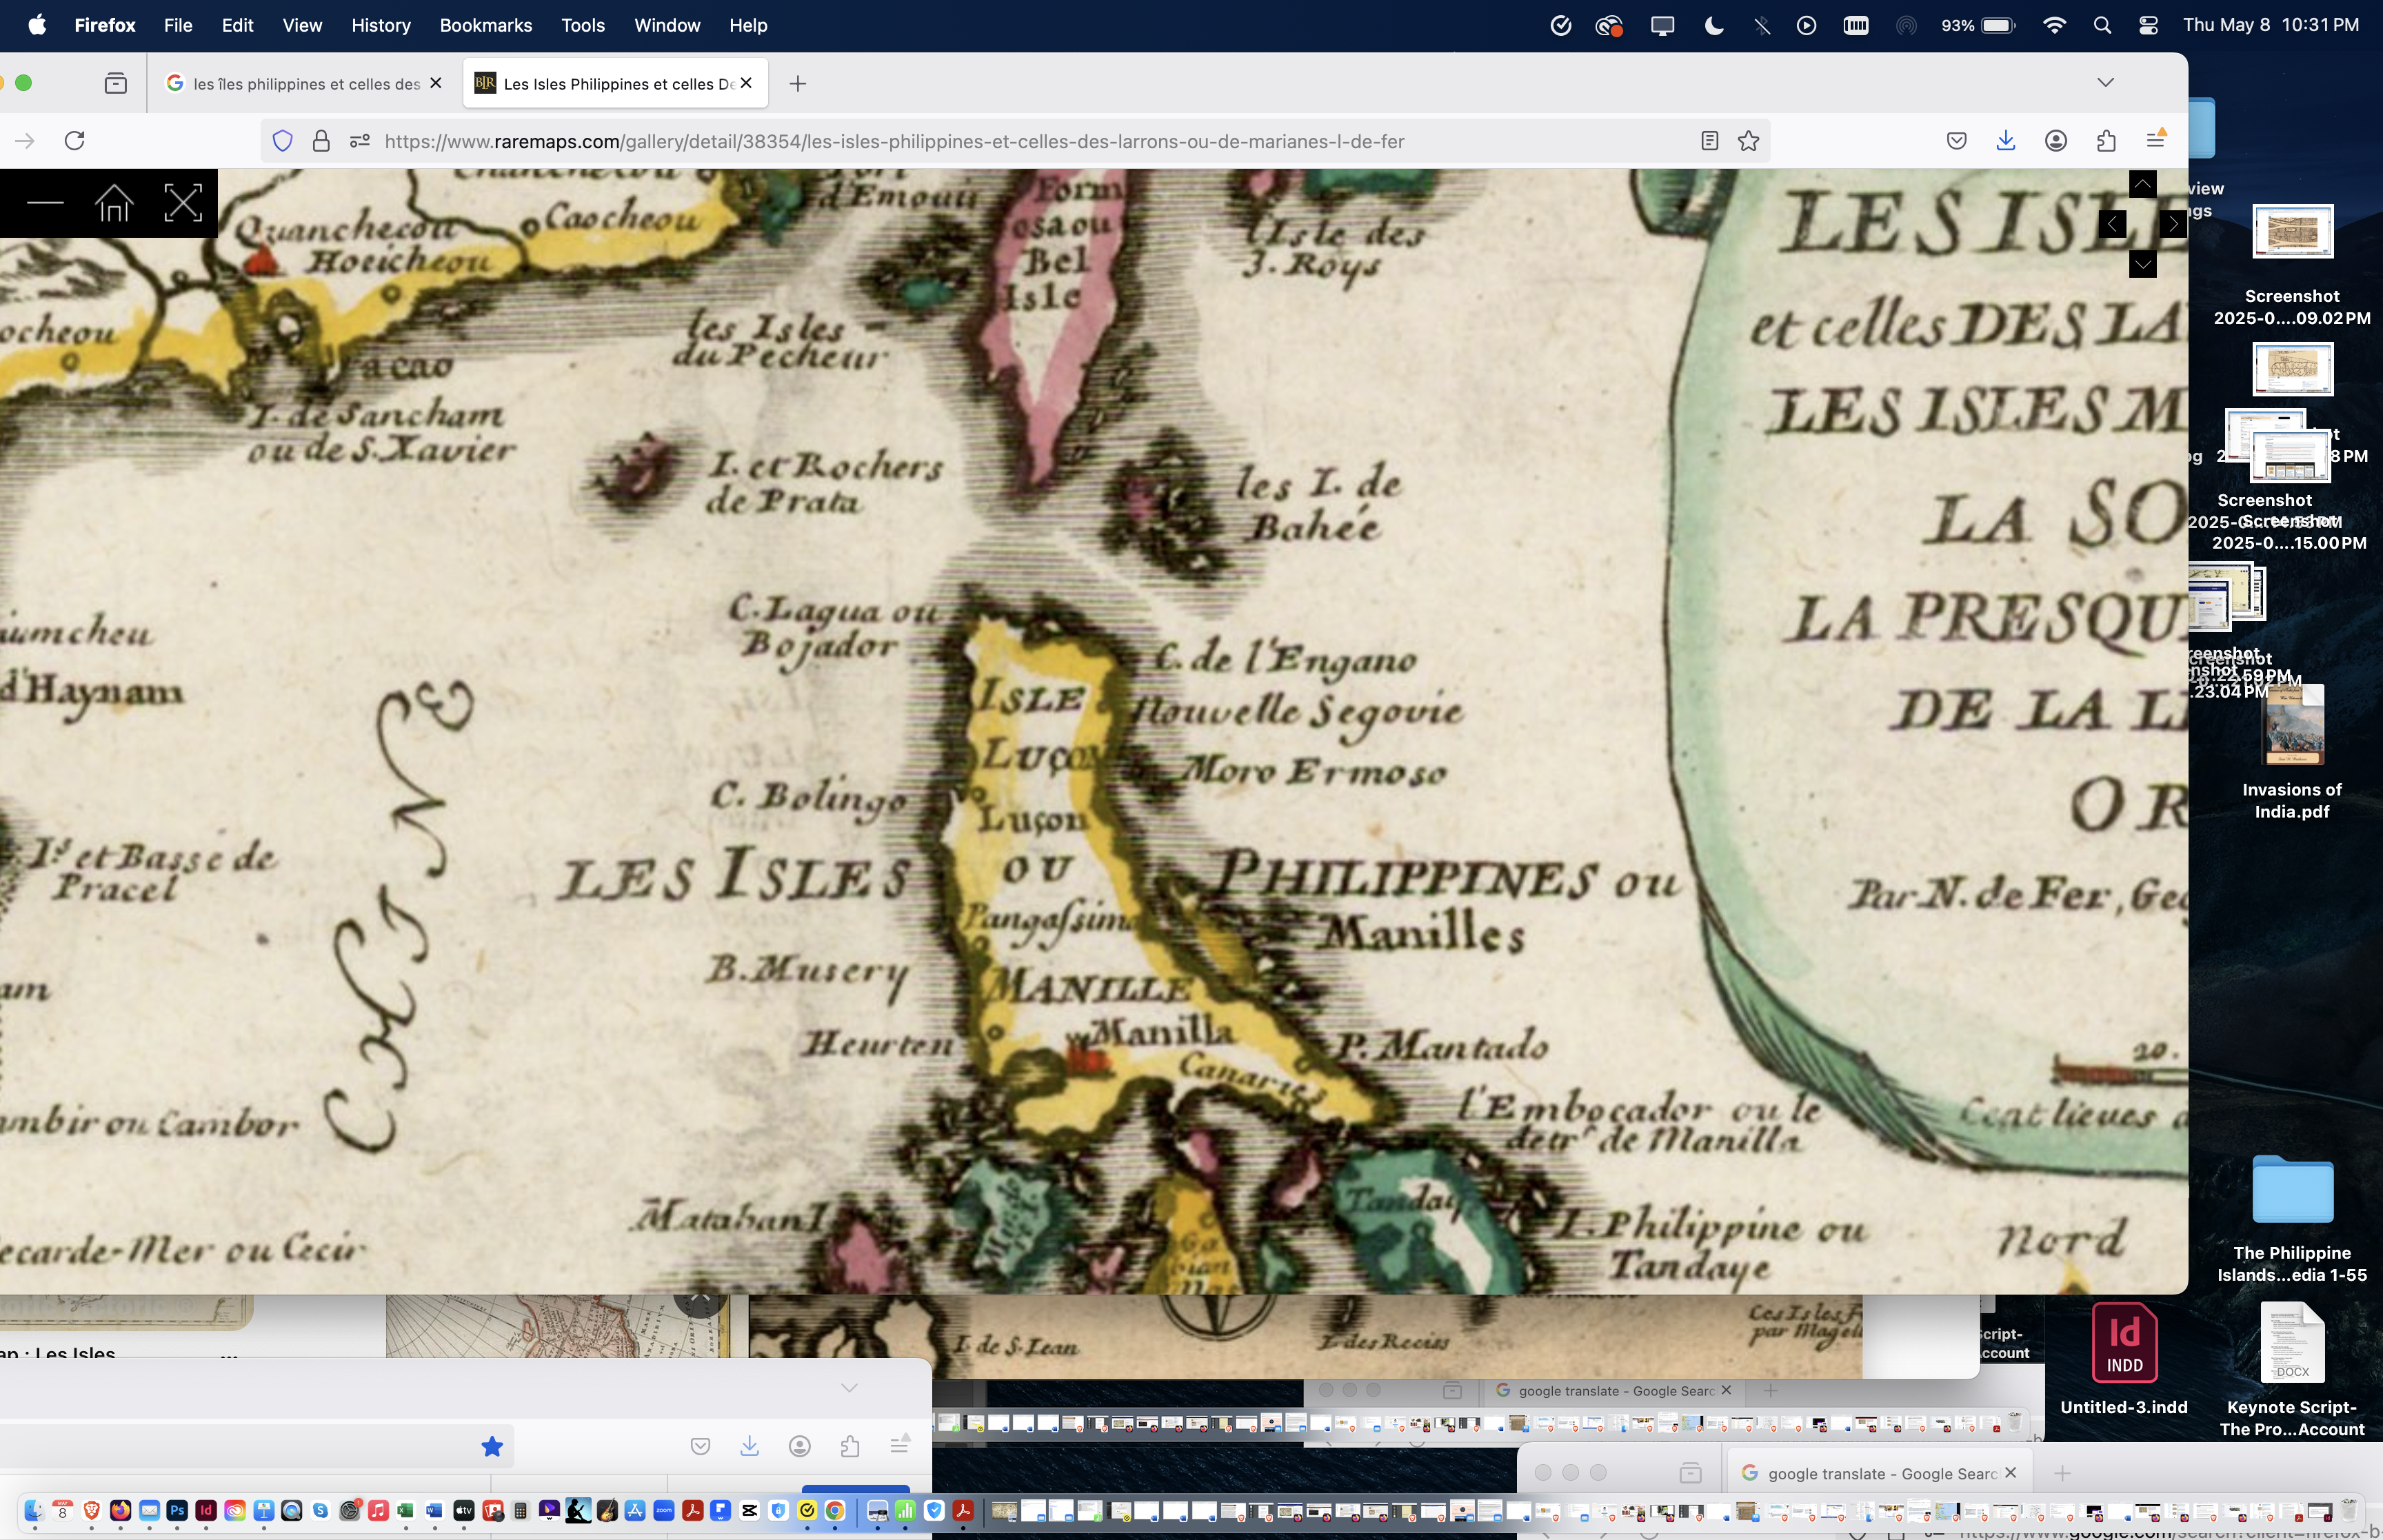Toggle Do Not Disturb moon in menu bar

pos(1713,26)
